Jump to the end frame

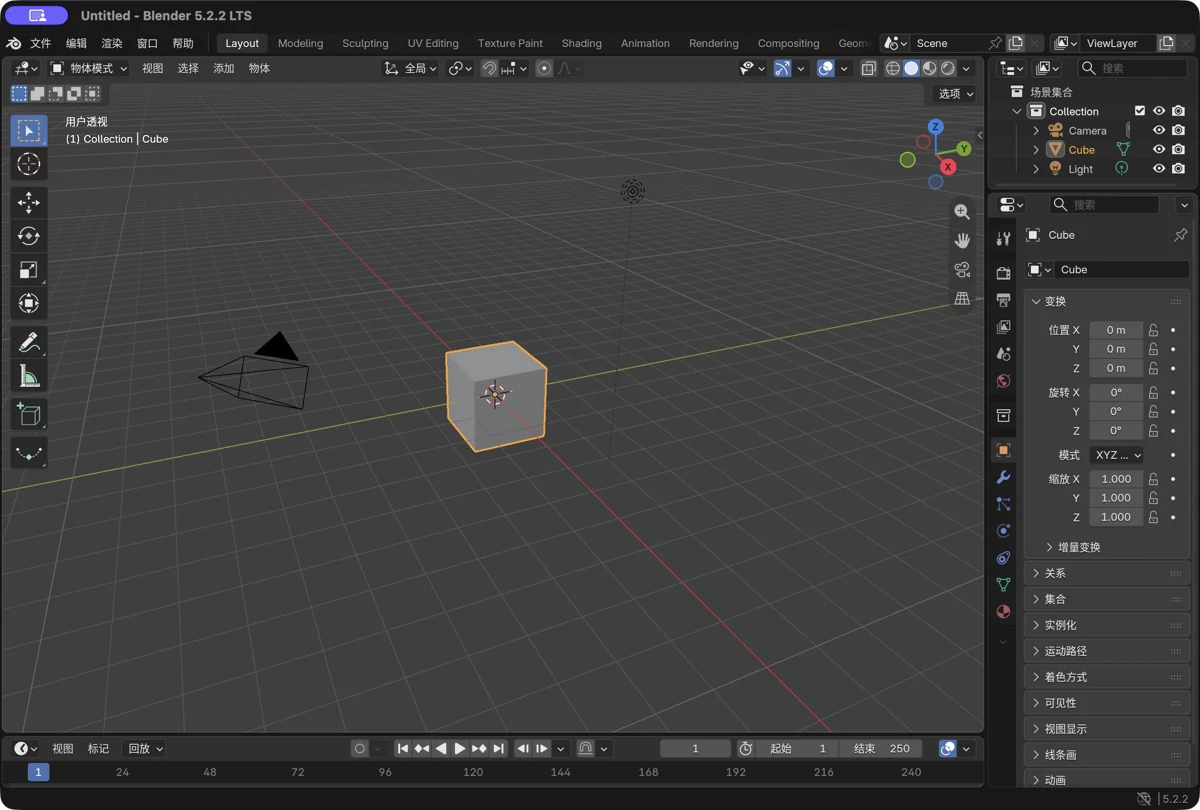pyautogui.click(x=498, y=748)
